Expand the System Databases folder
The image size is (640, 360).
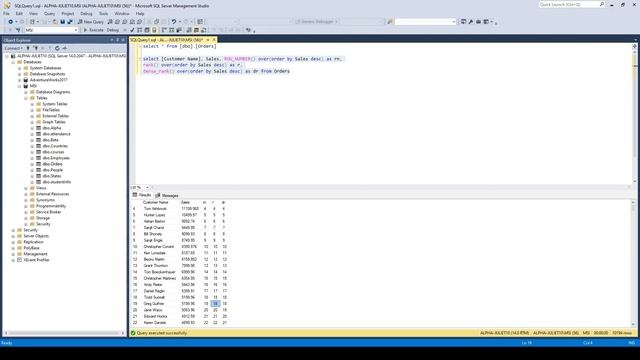click(x=20, y=68)
